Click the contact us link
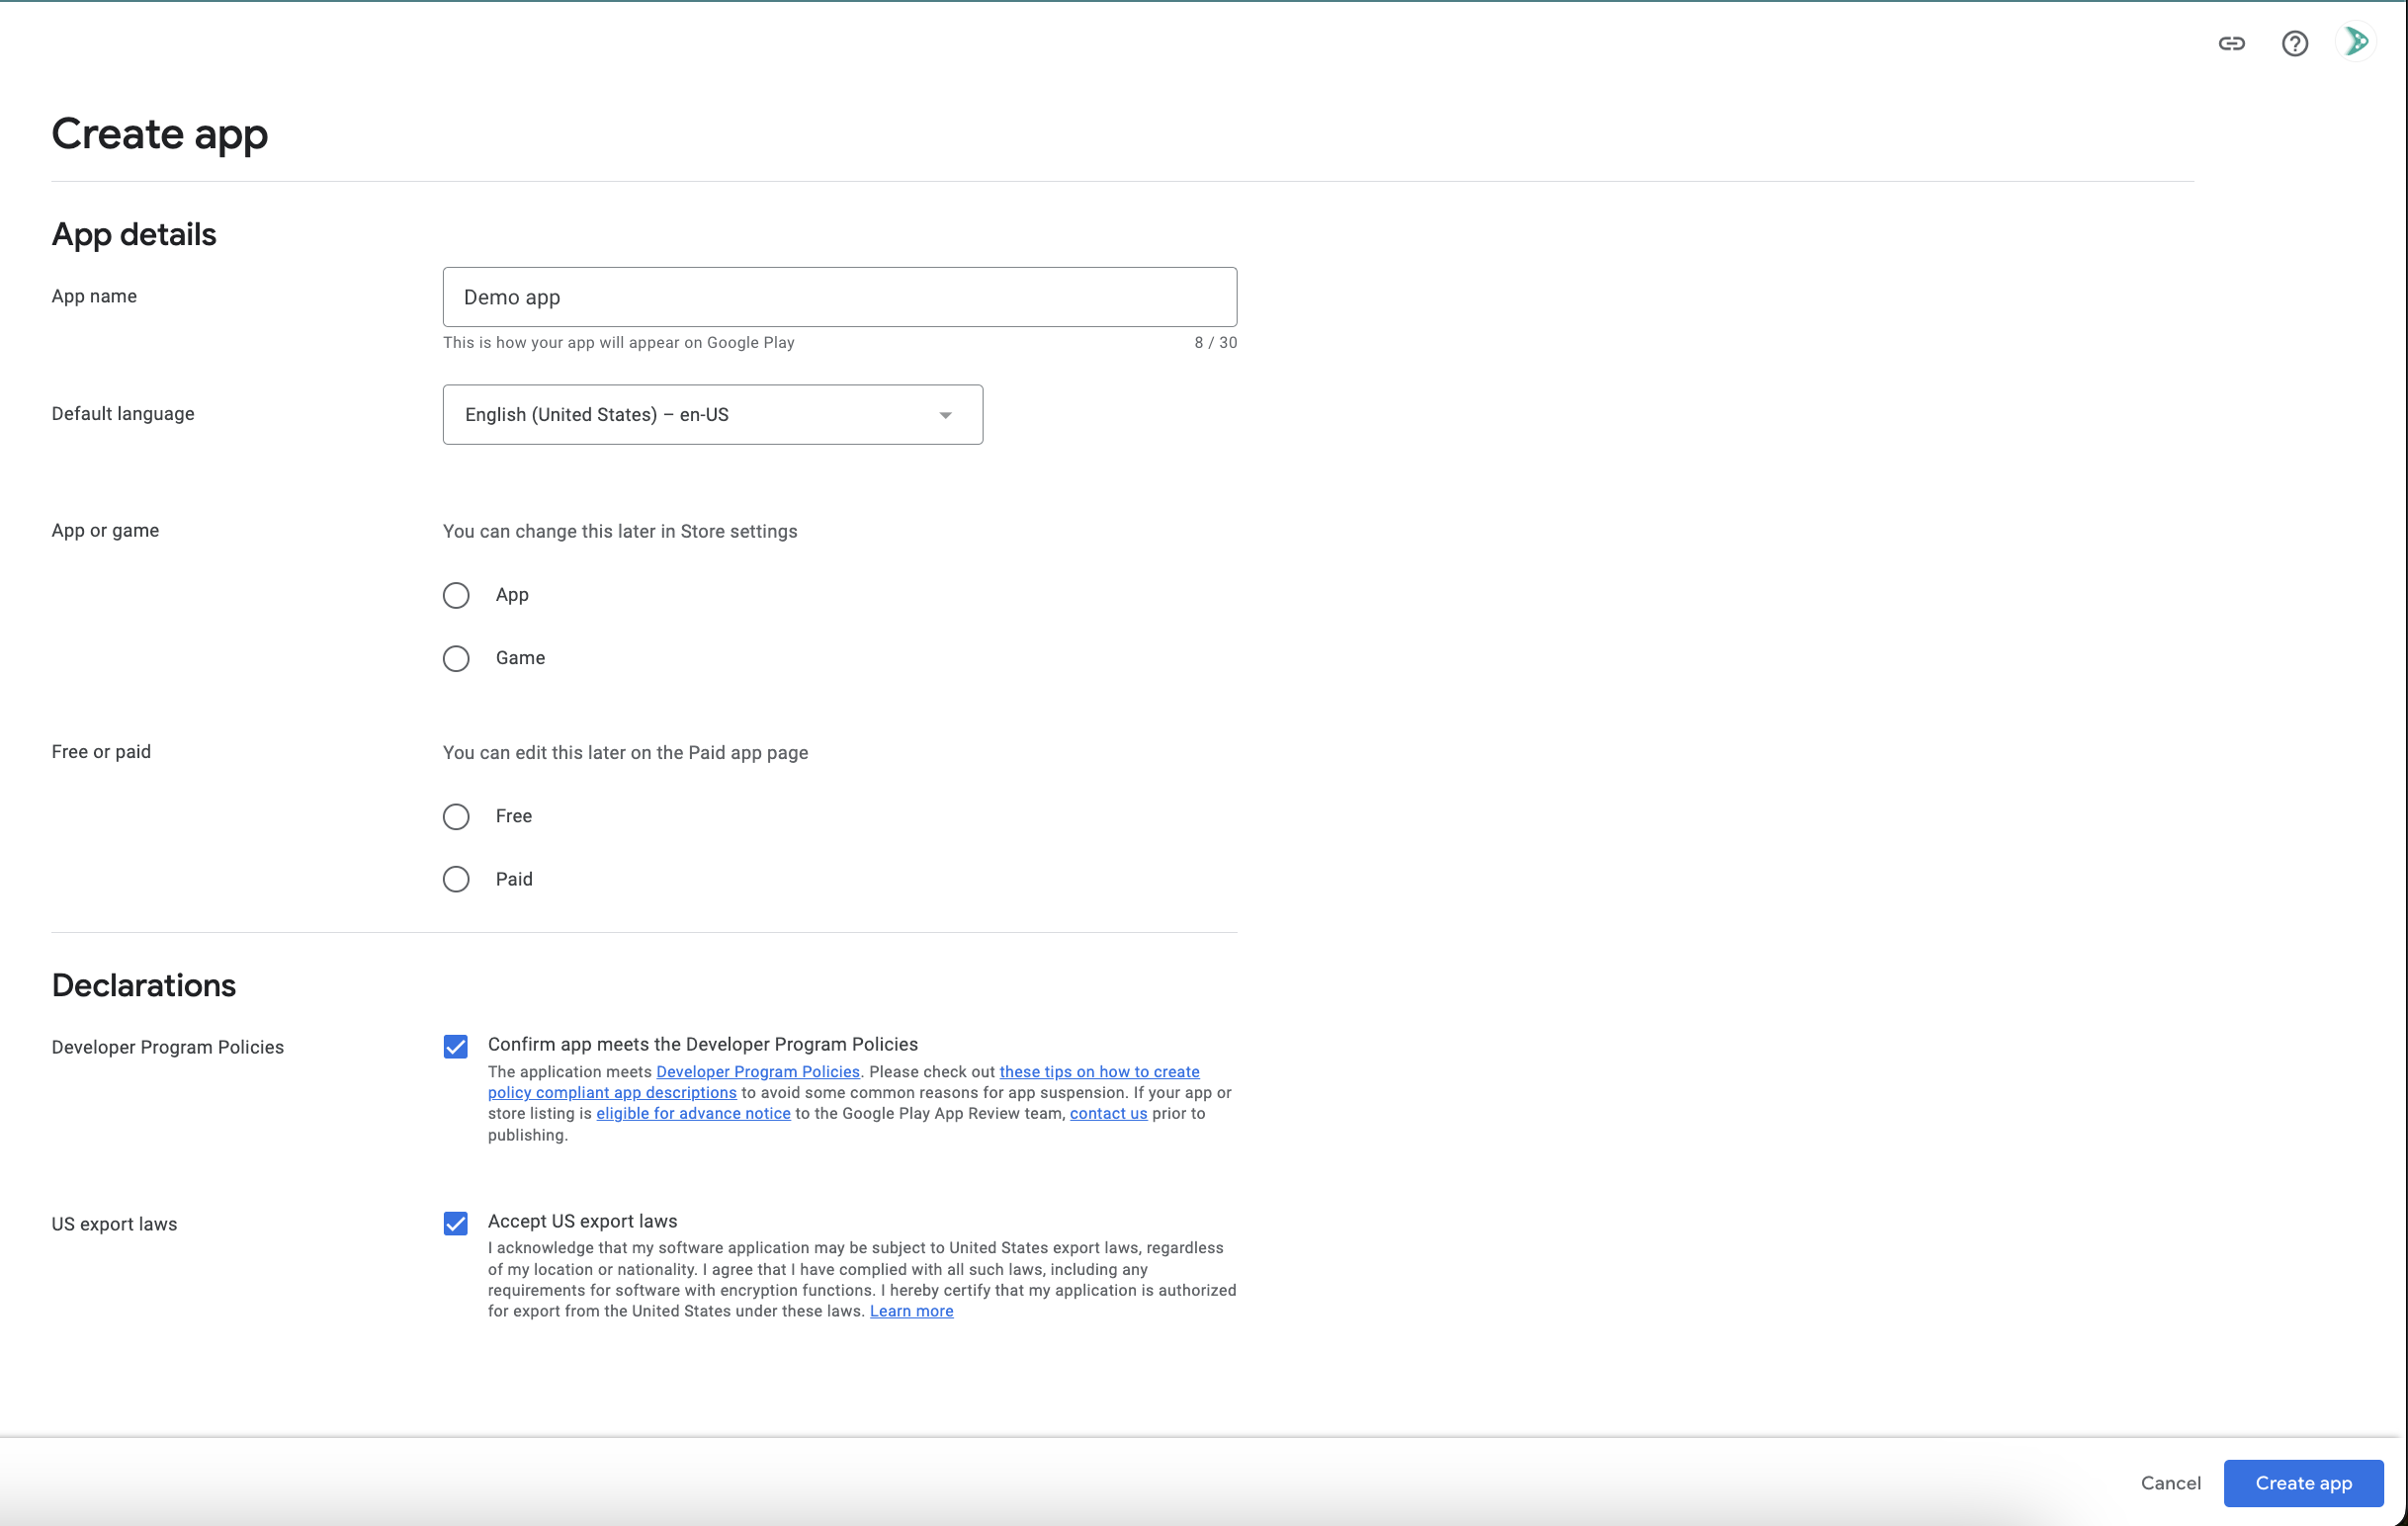Image resolution: width=2408 pixels, height=1526 pixels. pos(1108,1114)
